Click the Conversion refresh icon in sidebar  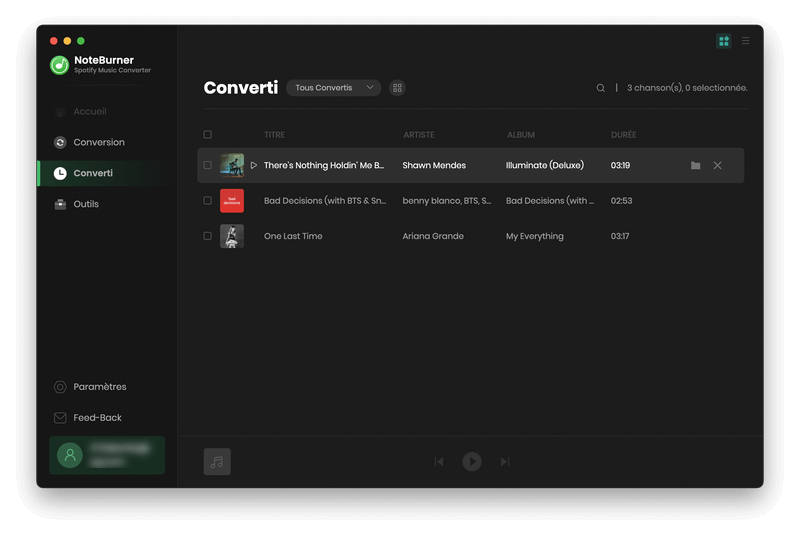click(x=60, y=142)
